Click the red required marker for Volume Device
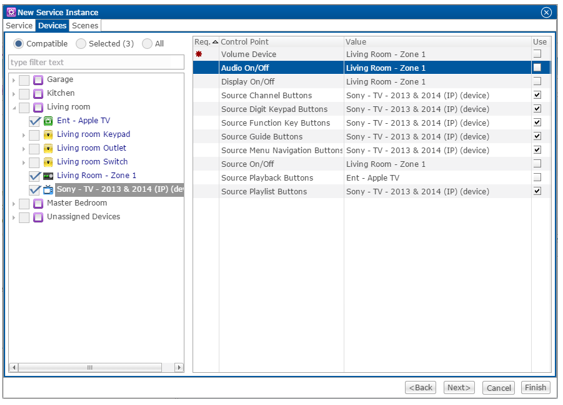This screenshot has width=563, height=405. (199, 54)
